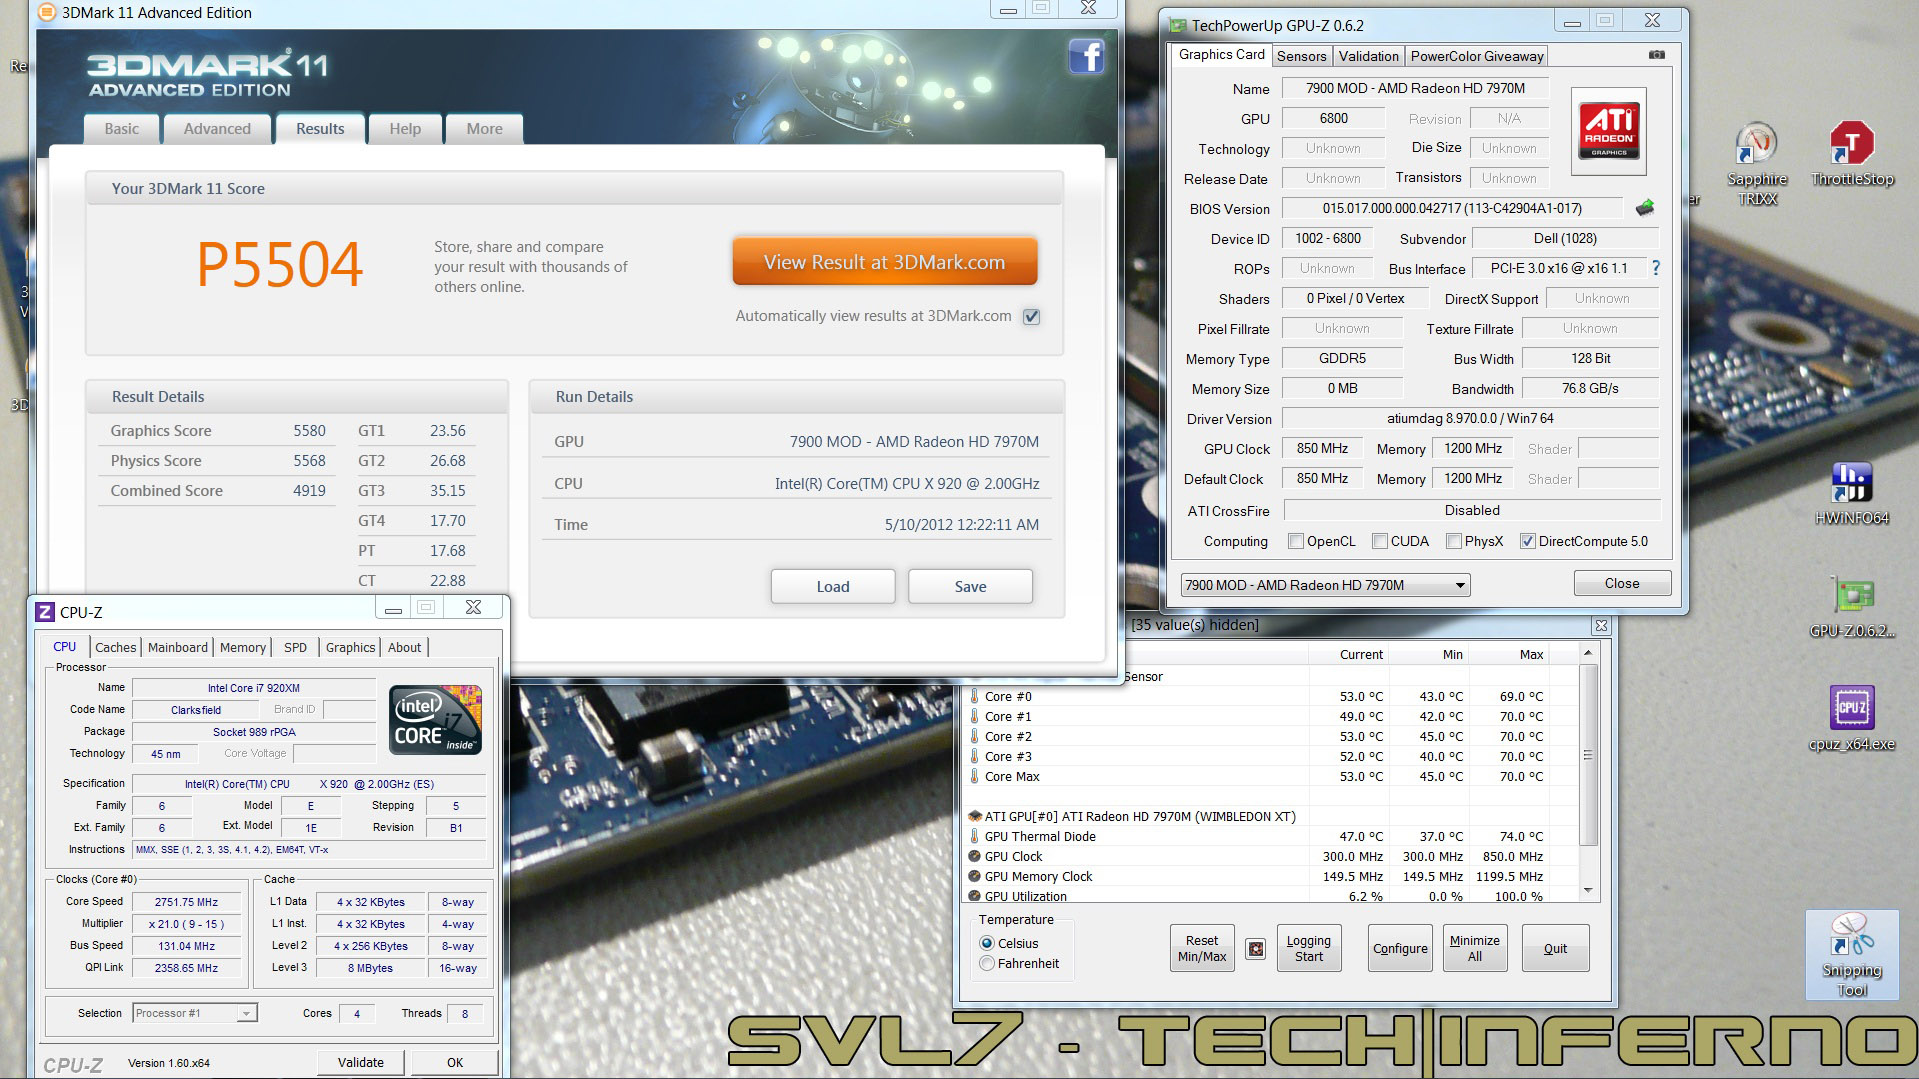Click the Core #0 thermometer icon
1919x1079 pixels.
(x=975, y=696)
